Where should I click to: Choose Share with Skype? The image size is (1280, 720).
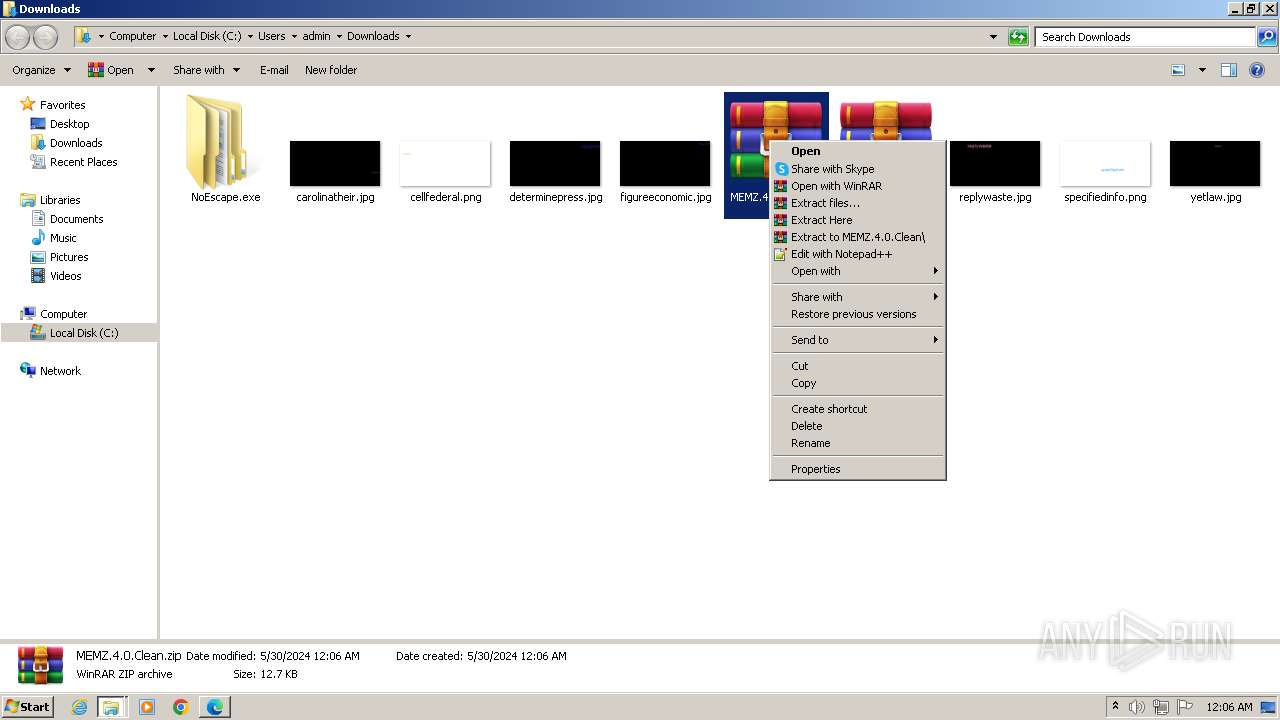tap(857, 169)
